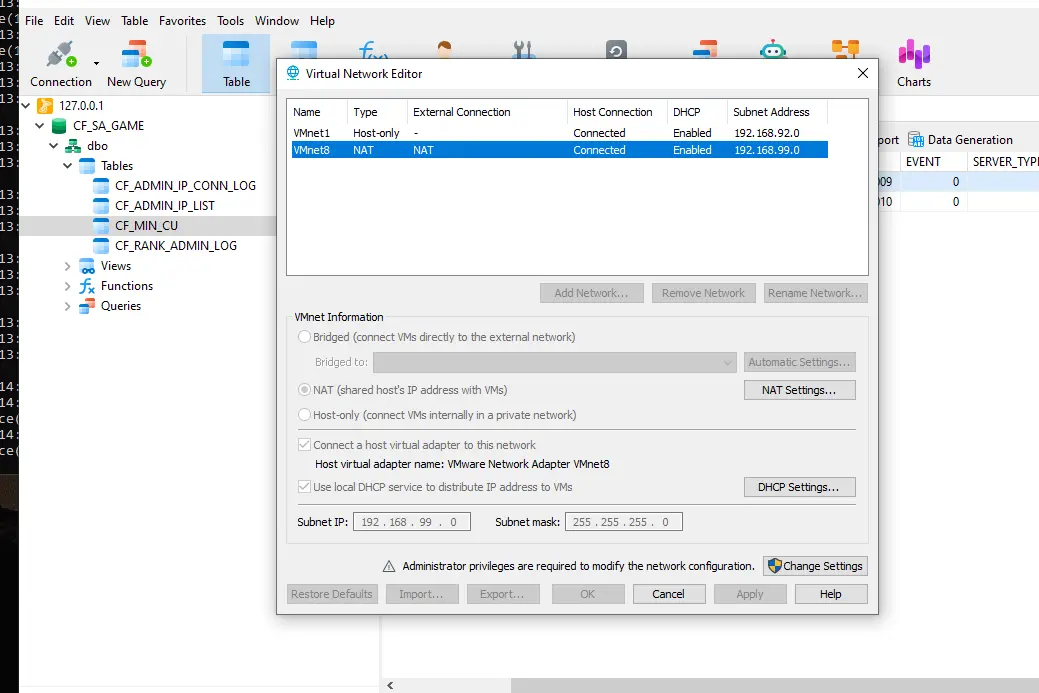
Task: Click the horizontal scrollbar left arrow
Action: click(x=390, y=685)
